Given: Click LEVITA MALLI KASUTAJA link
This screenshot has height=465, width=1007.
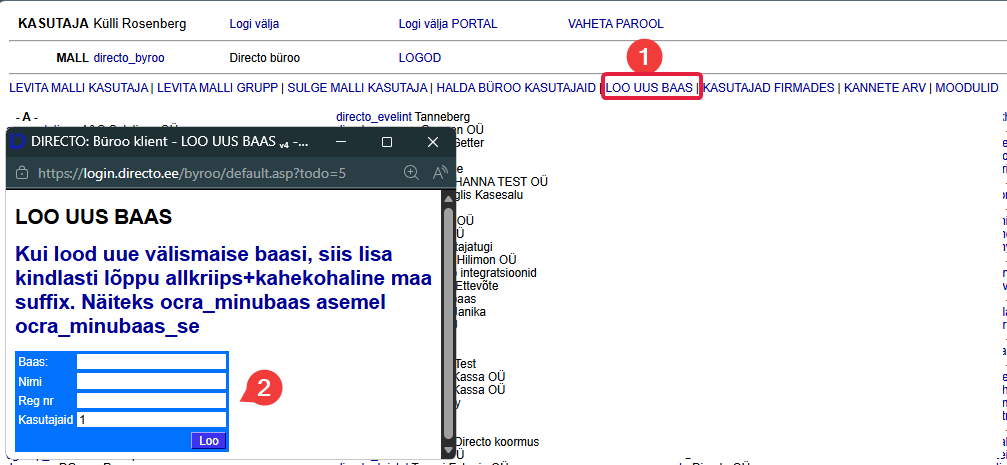Looking at the screenshot, I should point(79,88).
